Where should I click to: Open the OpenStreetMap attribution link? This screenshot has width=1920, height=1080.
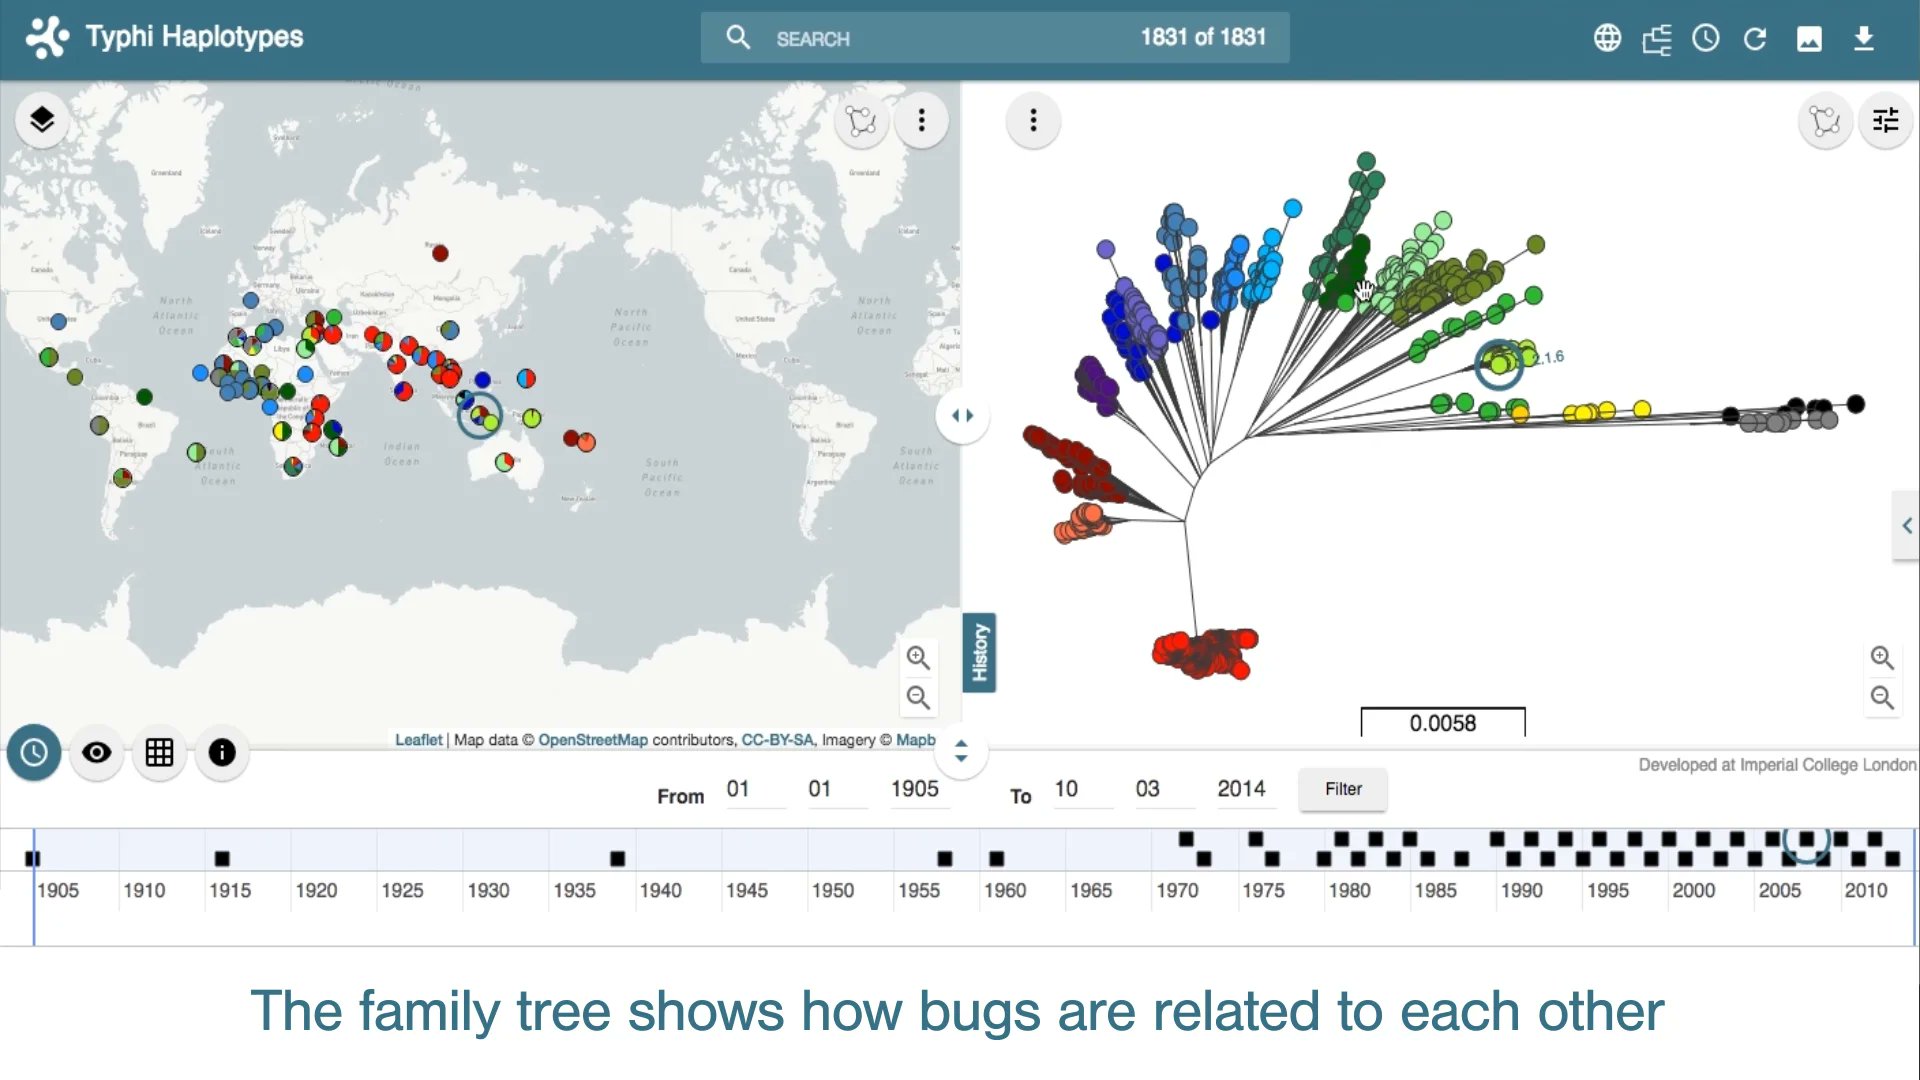coord(592,740)
